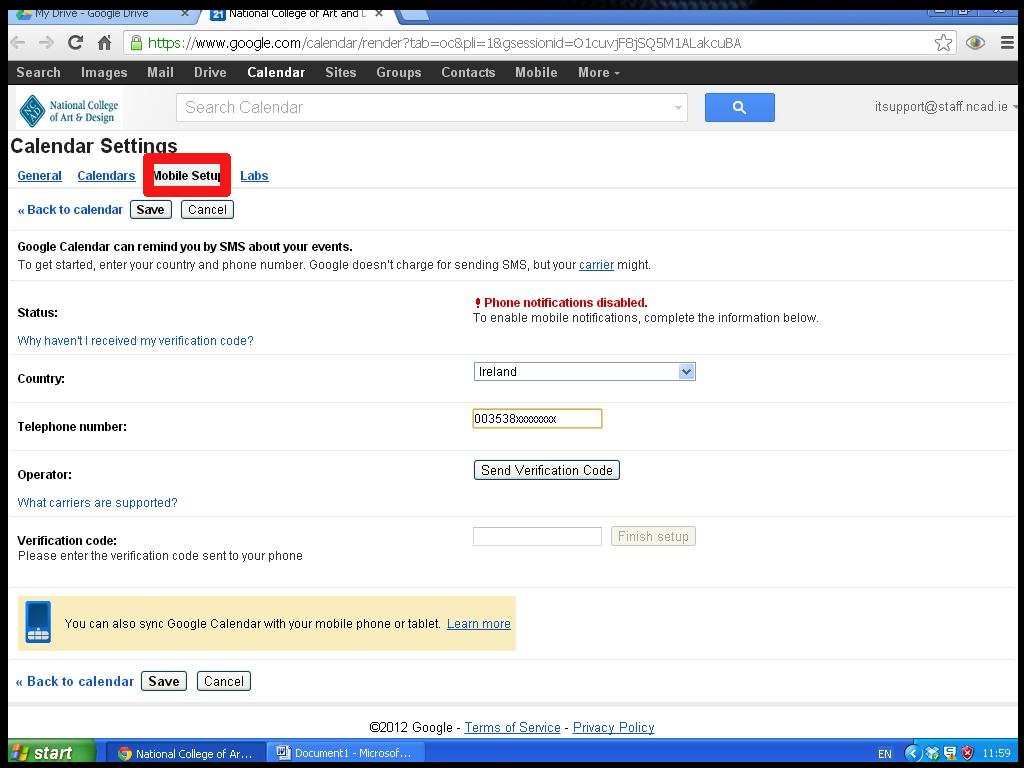Go to Mail in the Google bar
The height and width of the screenshot is (768, 1024).
coord(161,72)
